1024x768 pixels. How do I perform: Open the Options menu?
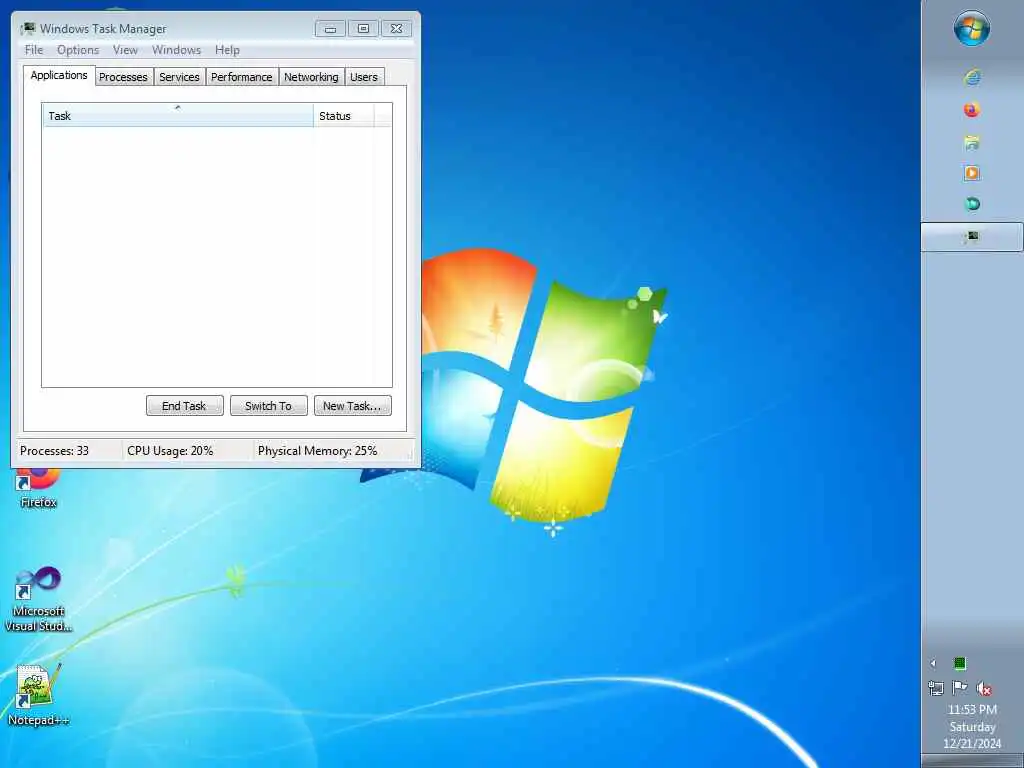coord(78,50)
